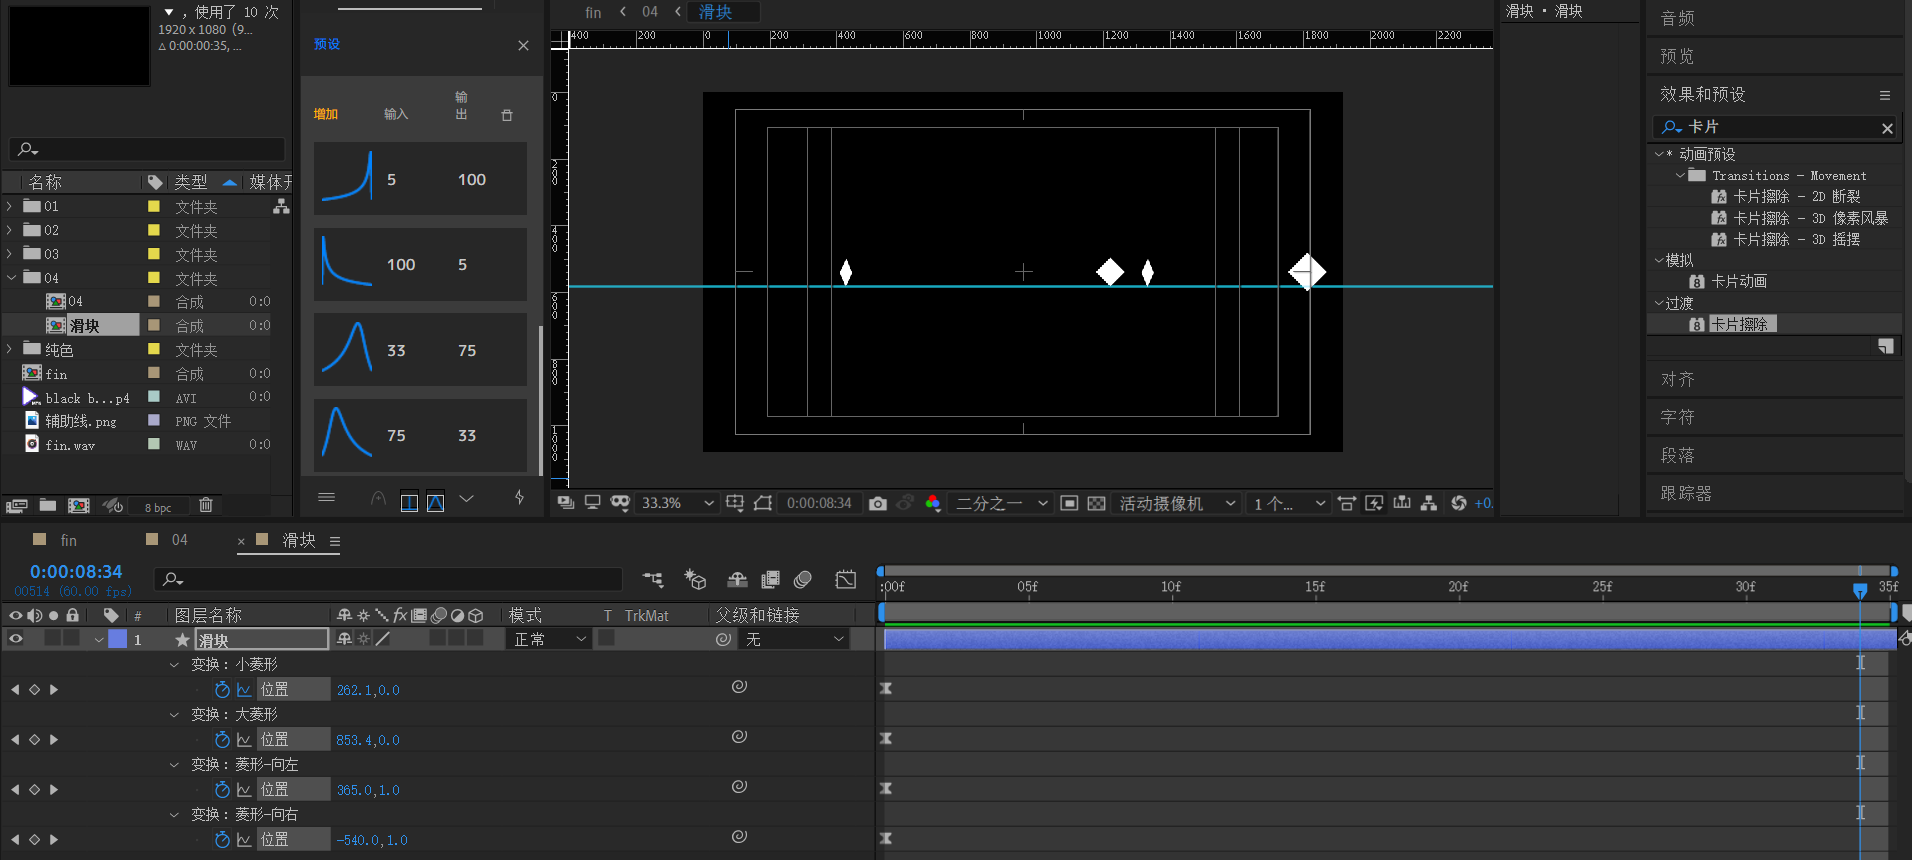Delete selected project item with trash icon
This screenshot has width=1912, height=860.
point(206,505)
